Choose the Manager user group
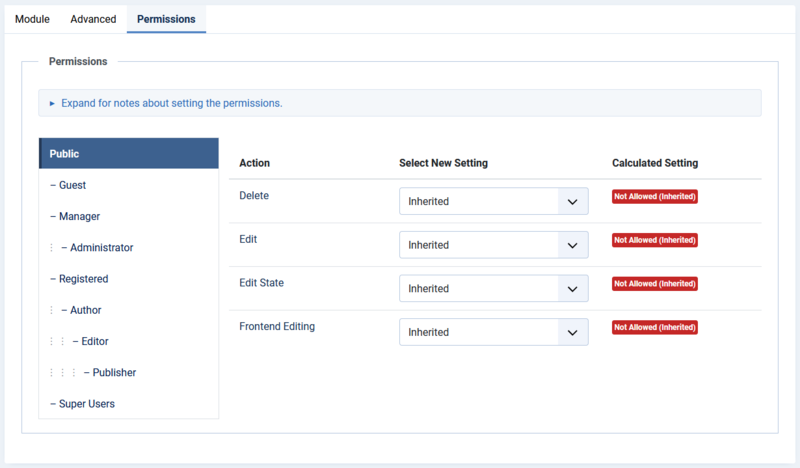Viewport: 800px width, 468px height. point(129,216)
